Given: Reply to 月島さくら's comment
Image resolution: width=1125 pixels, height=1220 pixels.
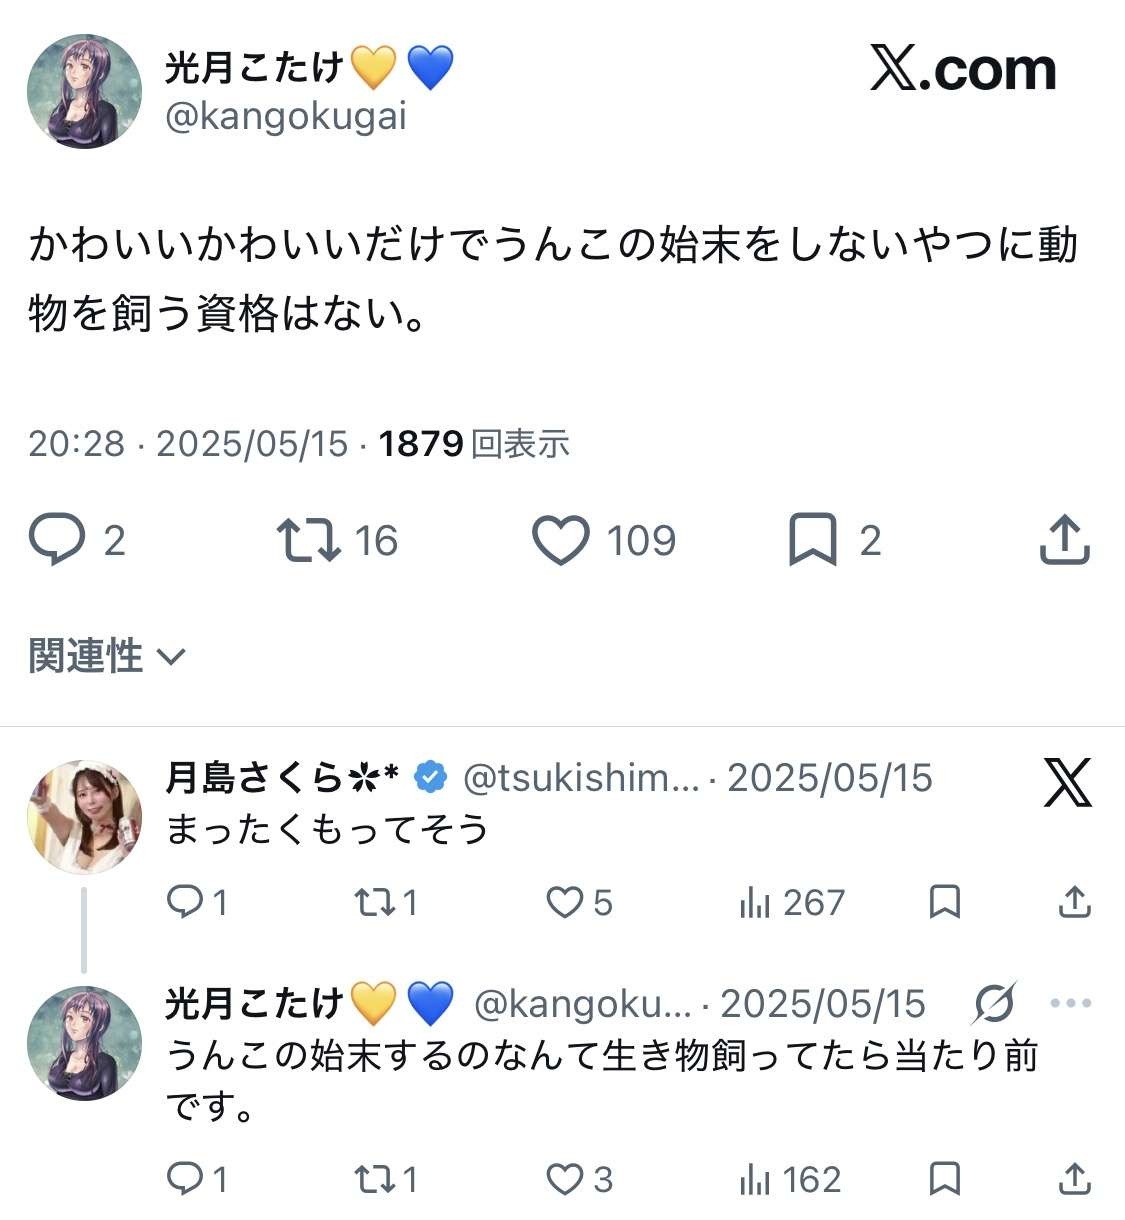Looking at the screenshot, I should 184,902.
